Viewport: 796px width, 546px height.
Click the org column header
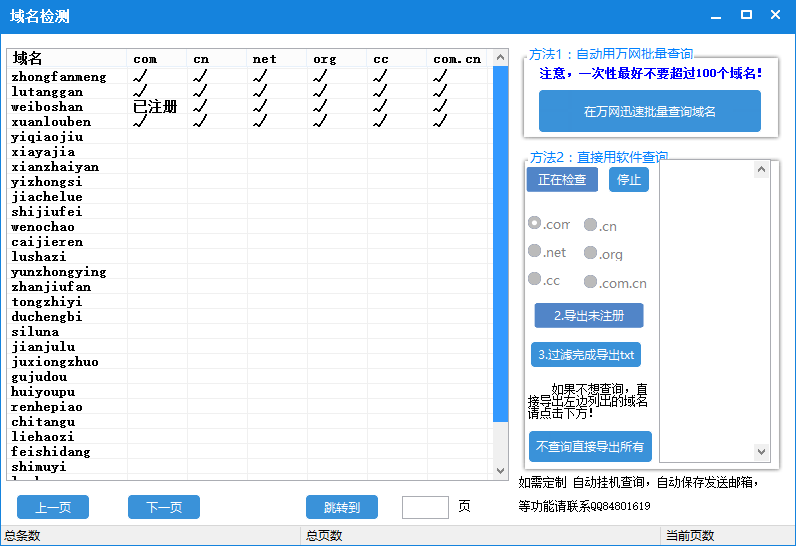(336, 58)
